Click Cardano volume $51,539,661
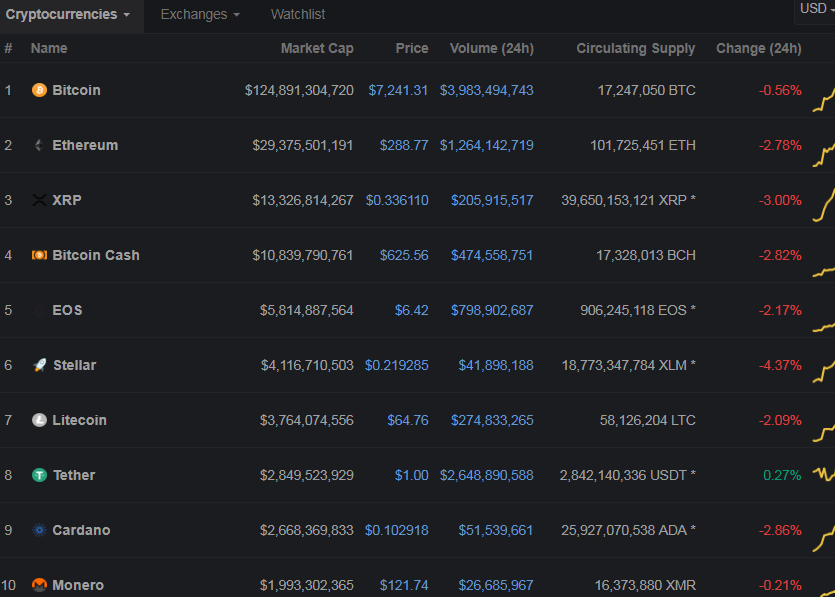835x597 pixels. [x=496, y=530]
